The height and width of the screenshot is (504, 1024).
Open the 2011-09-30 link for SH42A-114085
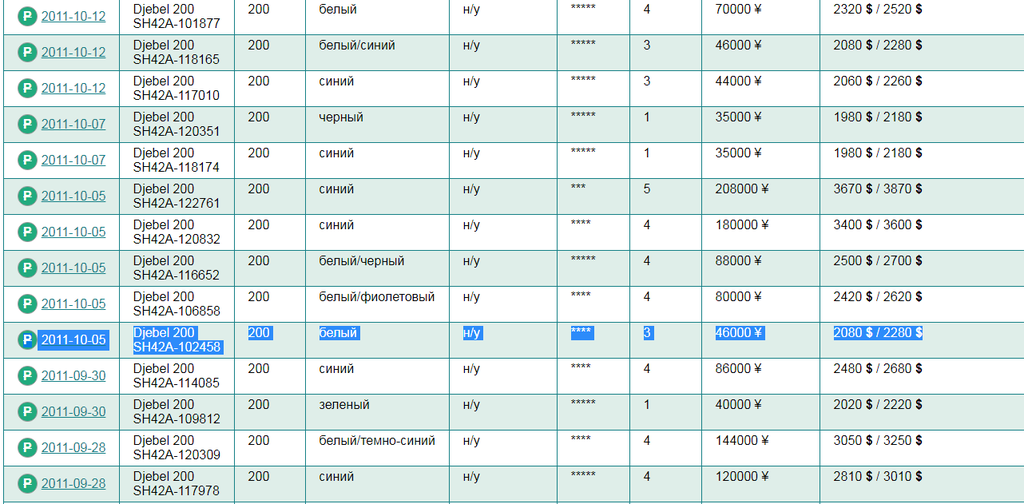tap(73, 376)
